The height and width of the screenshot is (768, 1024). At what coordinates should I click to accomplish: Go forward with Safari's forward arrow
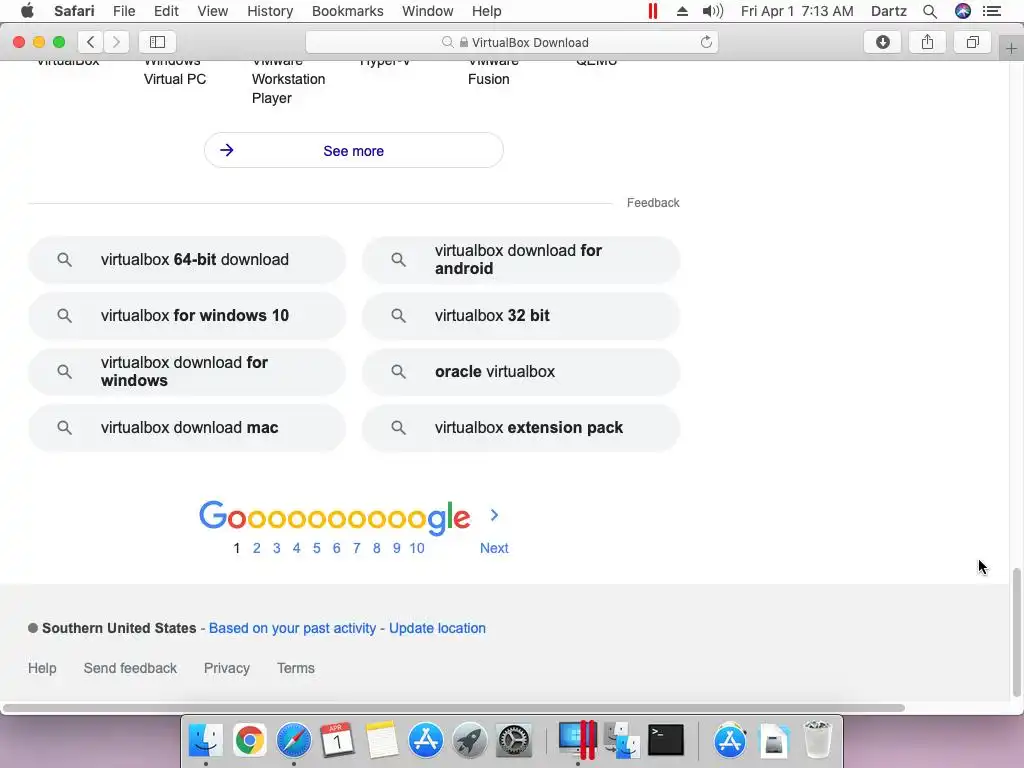pyautogui.click(x=116, y=42)
